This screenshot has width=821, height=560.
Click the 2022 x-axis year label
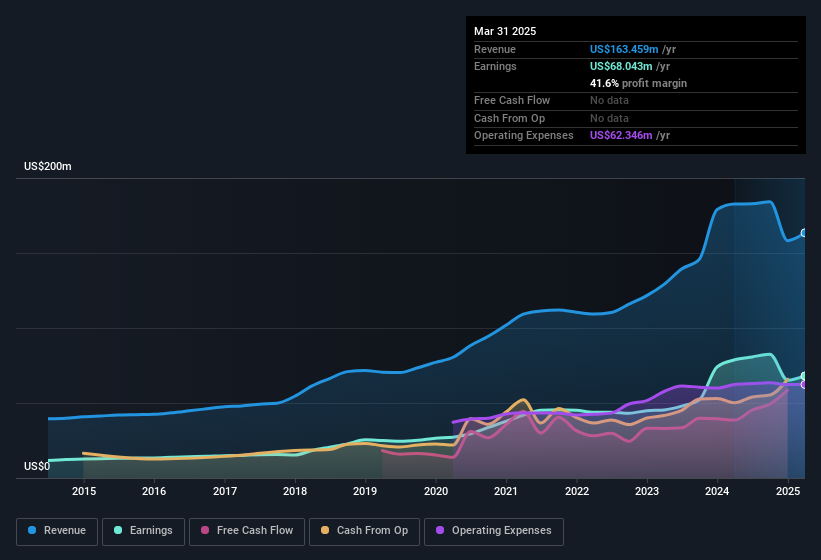click(x=576, y=491)
